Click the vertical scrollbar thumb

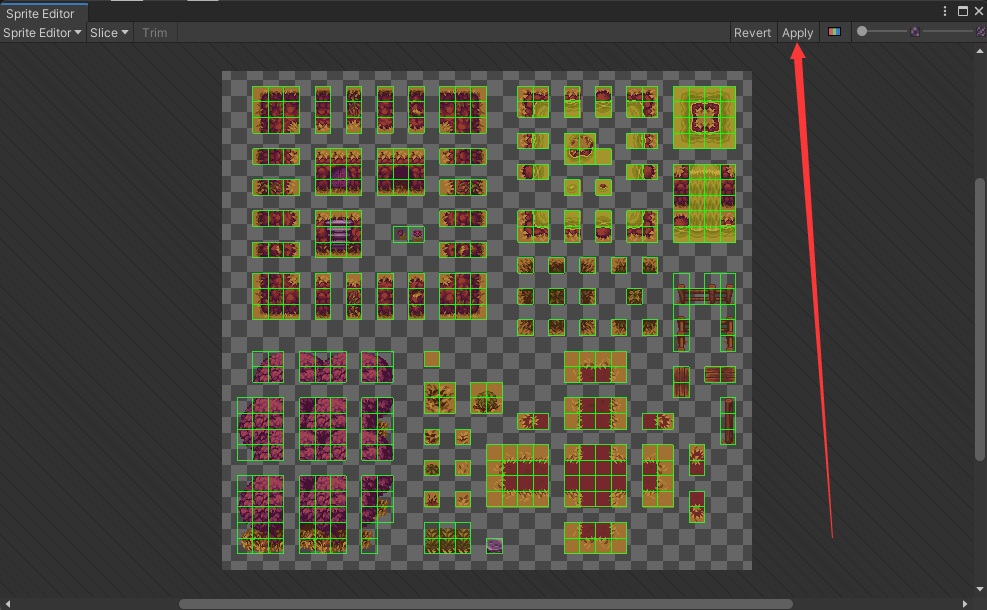click(x=979, y=319)
